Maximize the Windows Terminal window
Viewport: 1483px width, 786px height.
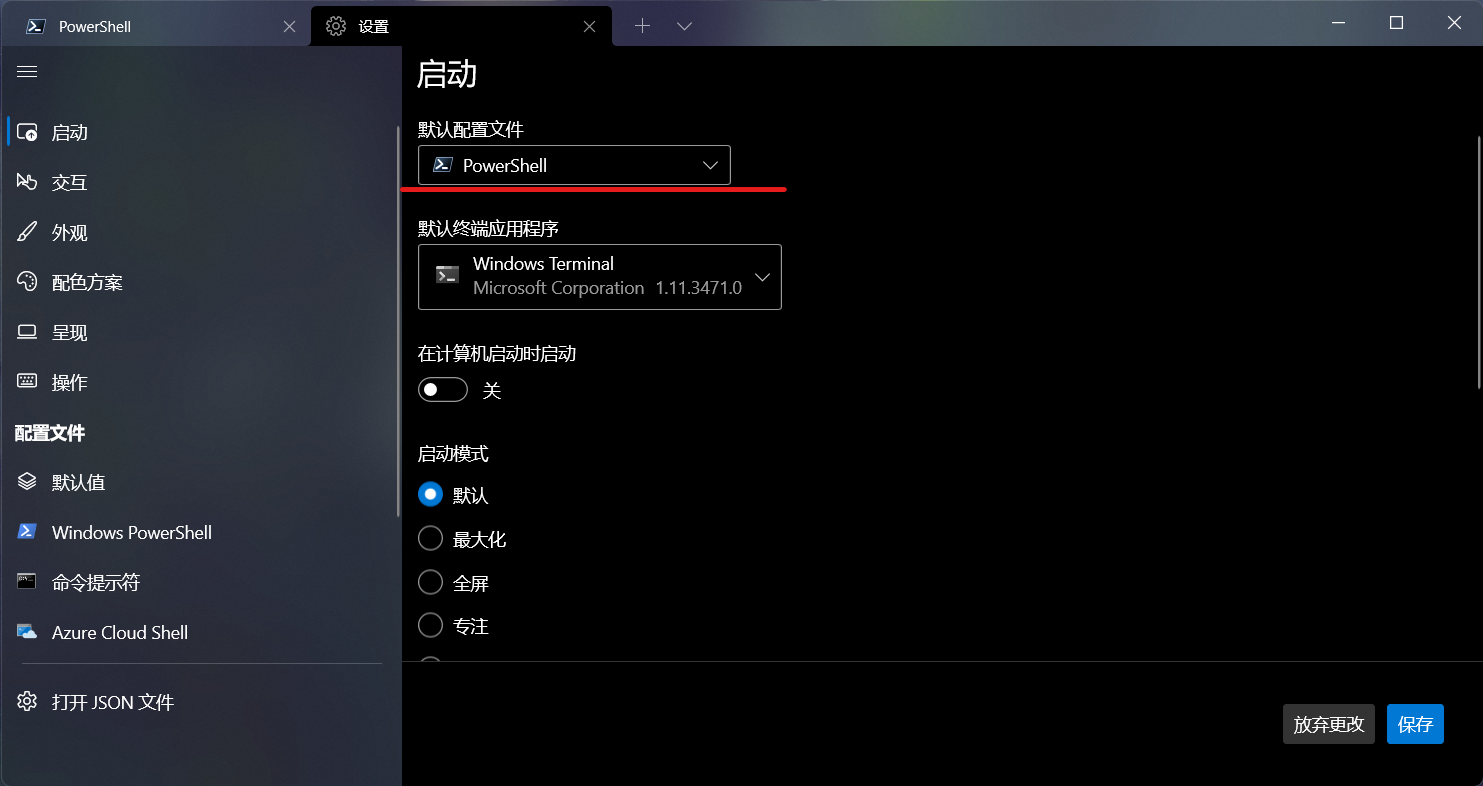[x=1397, y=23]
